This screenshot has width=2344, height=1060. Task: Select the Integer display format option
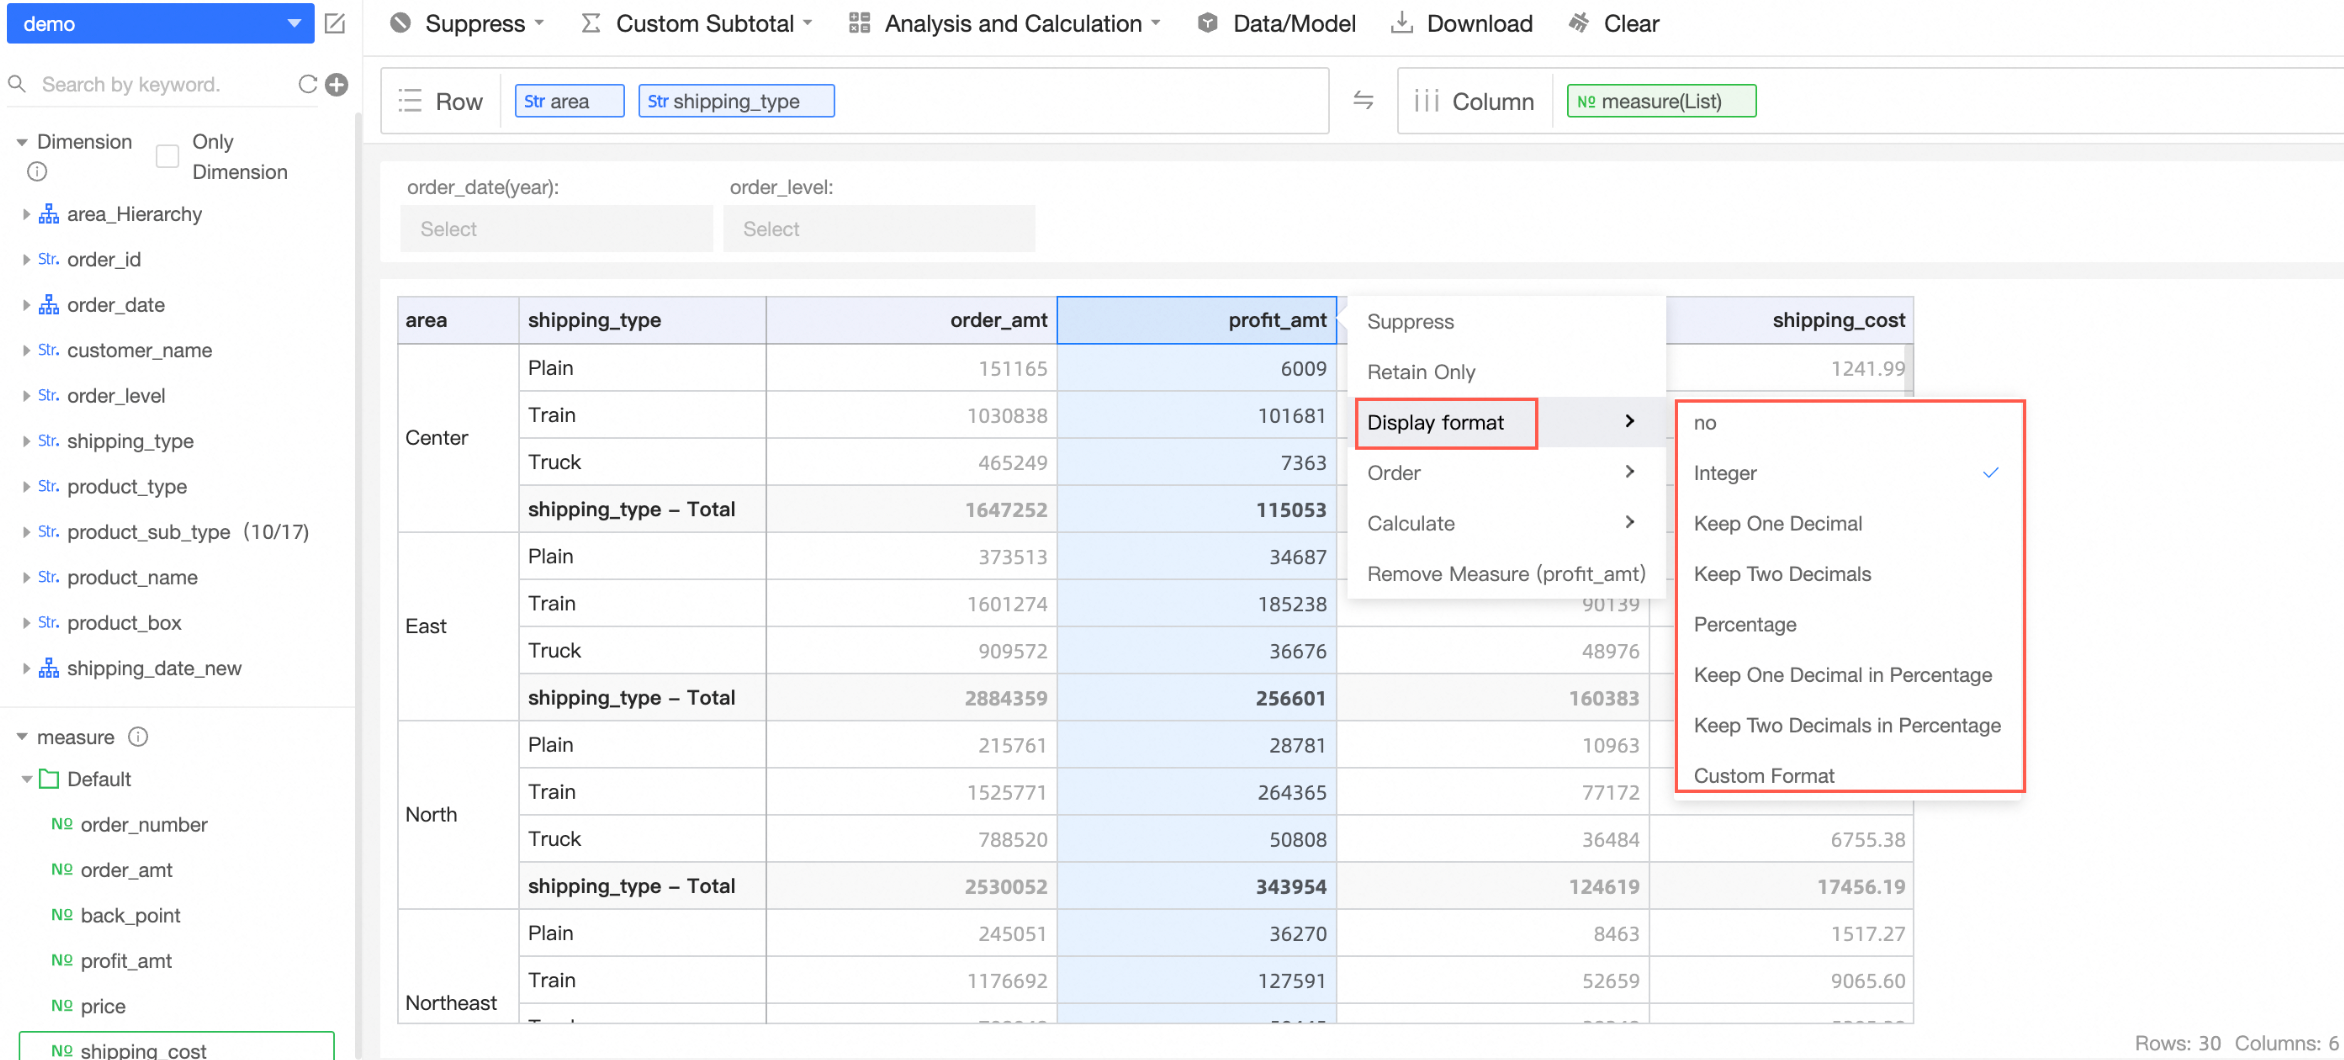1725,473
